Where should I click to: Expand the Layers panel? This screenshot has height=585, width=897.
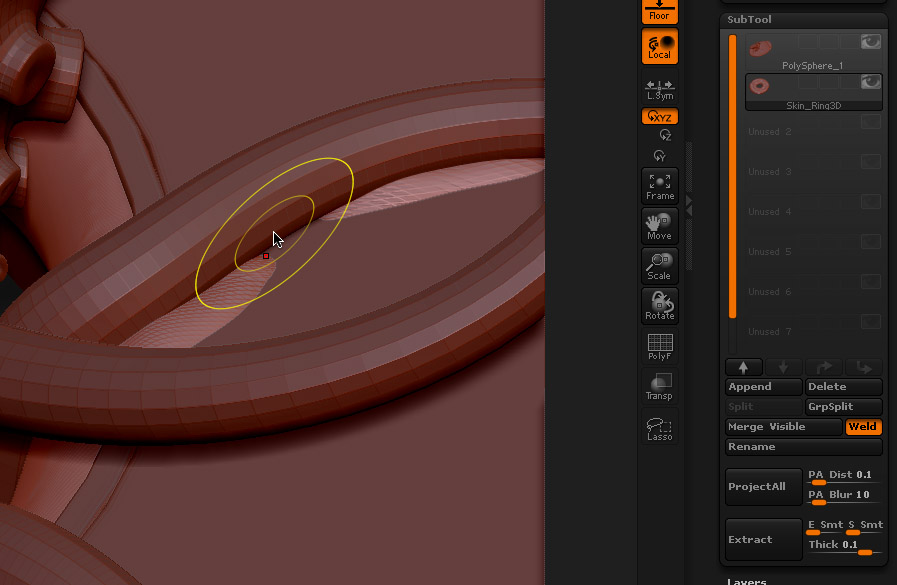[x=746, y=580]
